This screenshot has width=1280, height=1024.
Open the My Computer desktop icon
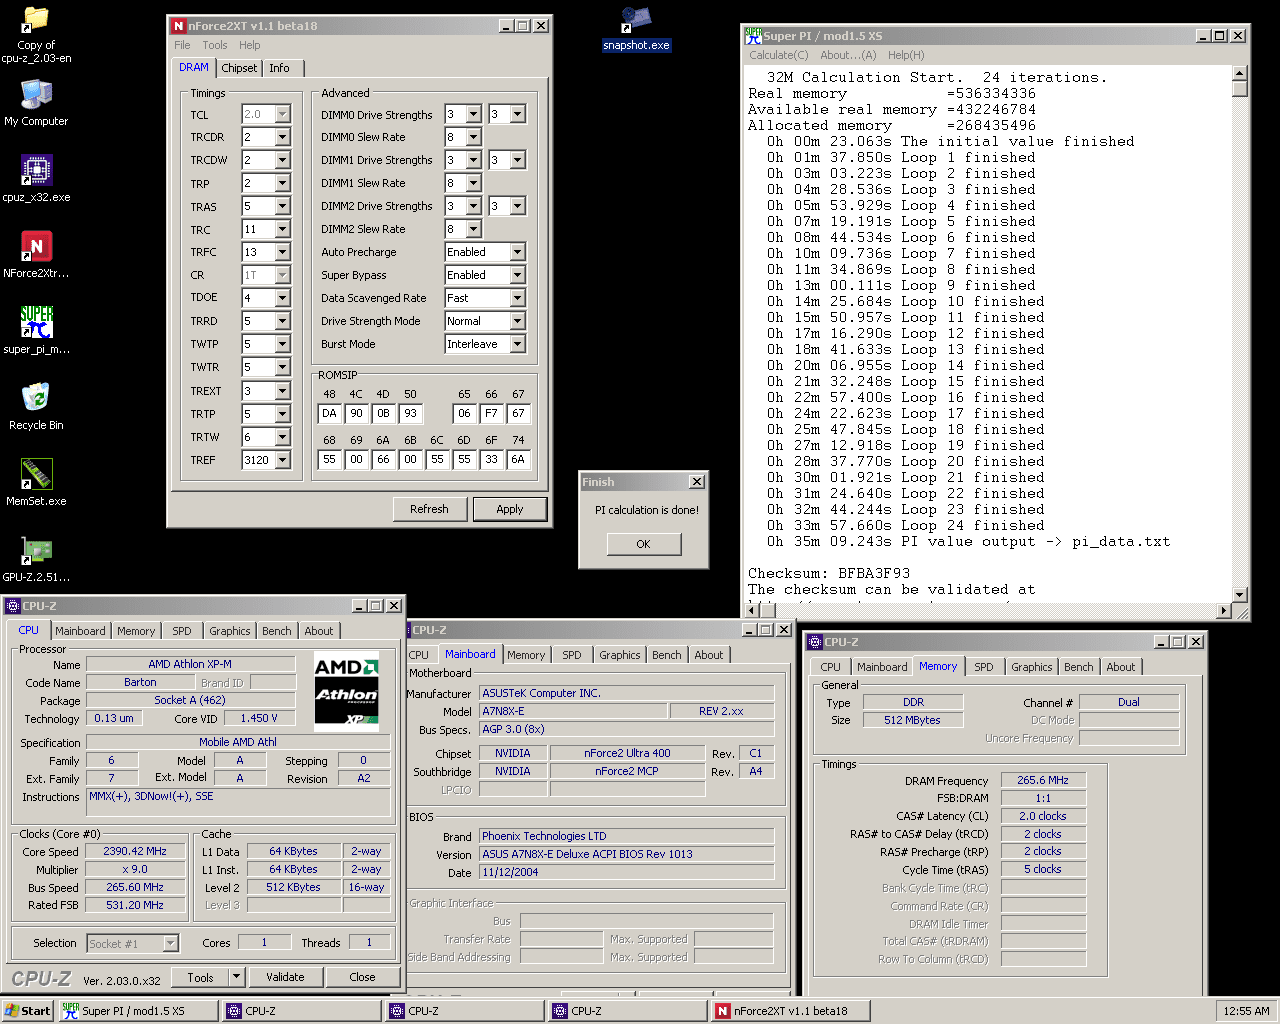point(36,95)
